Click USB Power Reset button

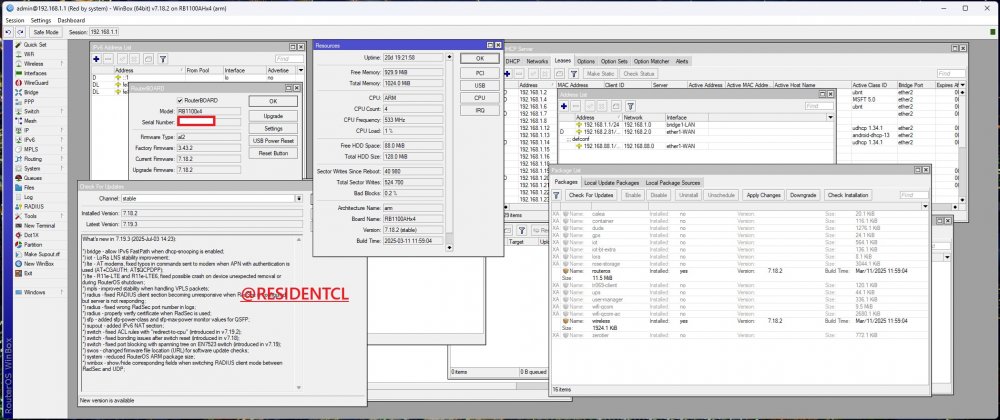point(273,141)
